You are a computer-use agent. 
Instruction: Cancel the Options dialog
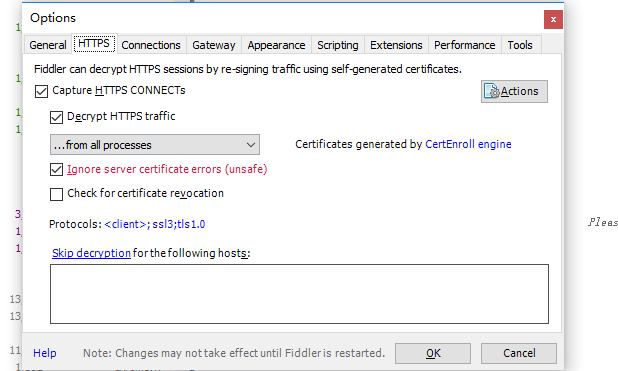click(x=519, y=353)
